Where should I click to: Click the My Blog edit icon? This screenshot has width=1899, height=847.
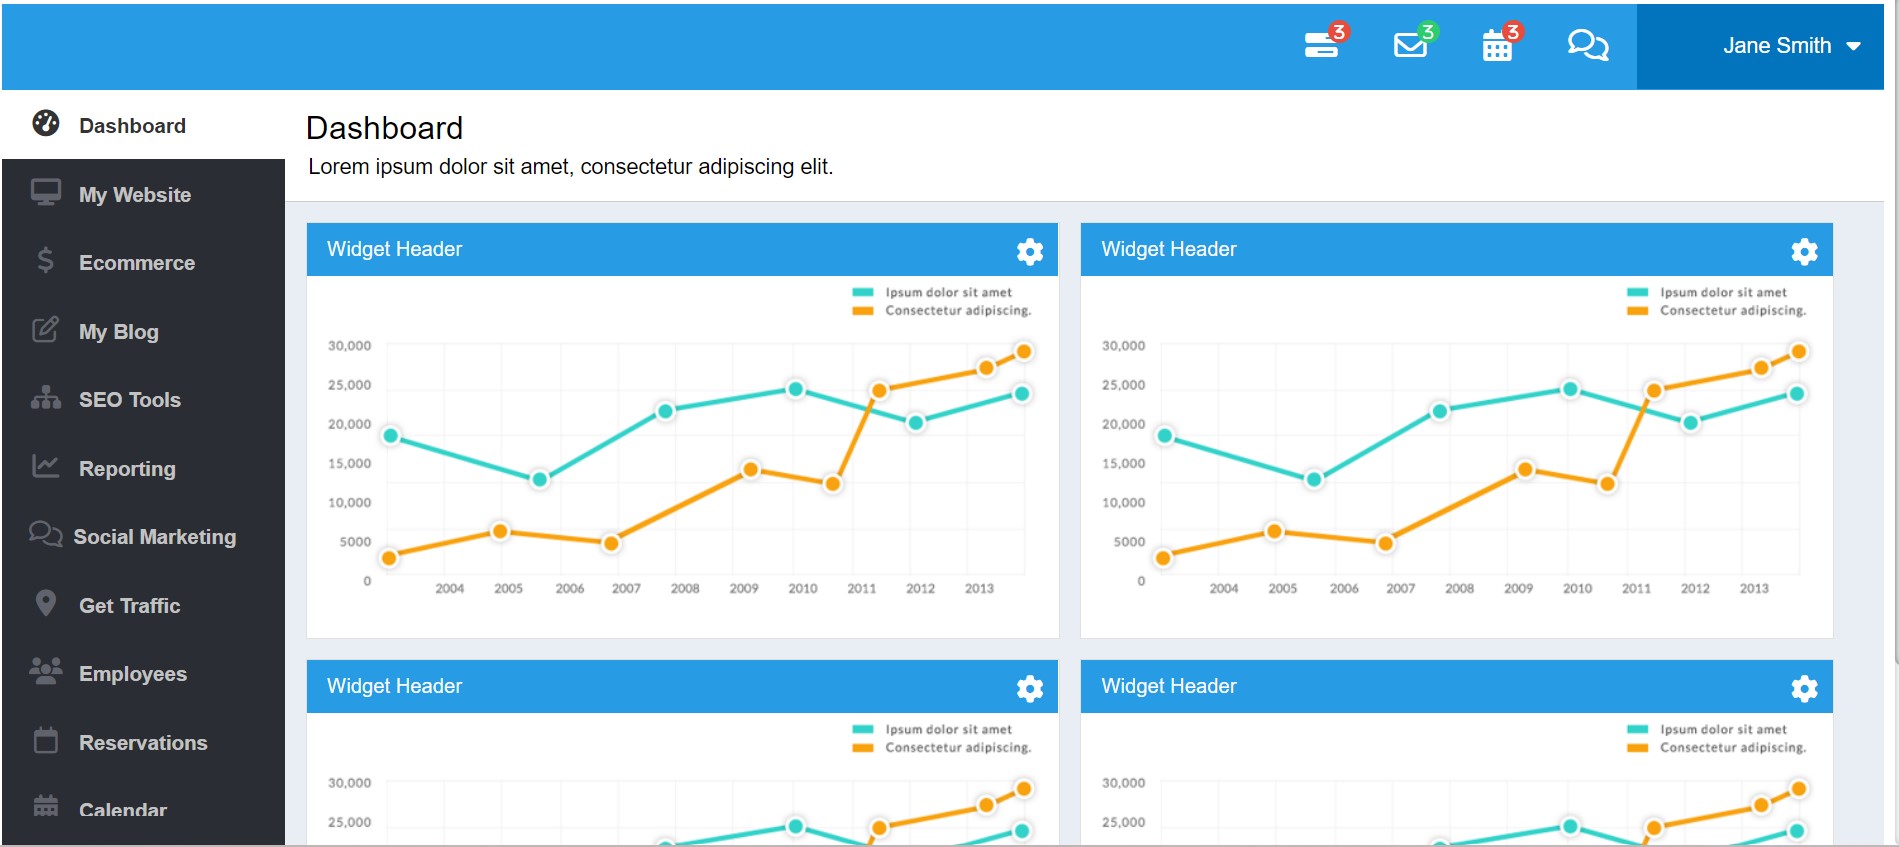(x=46, y=329)
